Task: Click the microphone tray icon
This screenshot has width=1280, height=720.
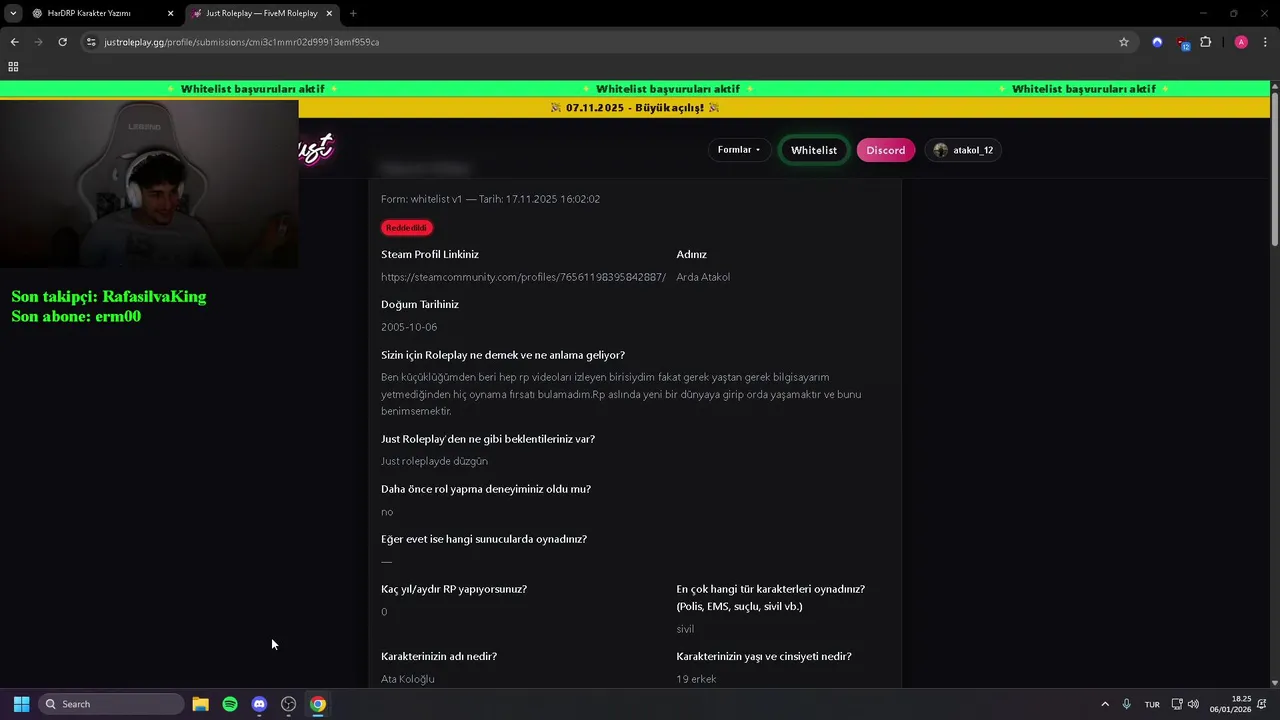Action: click(1127, 704)
